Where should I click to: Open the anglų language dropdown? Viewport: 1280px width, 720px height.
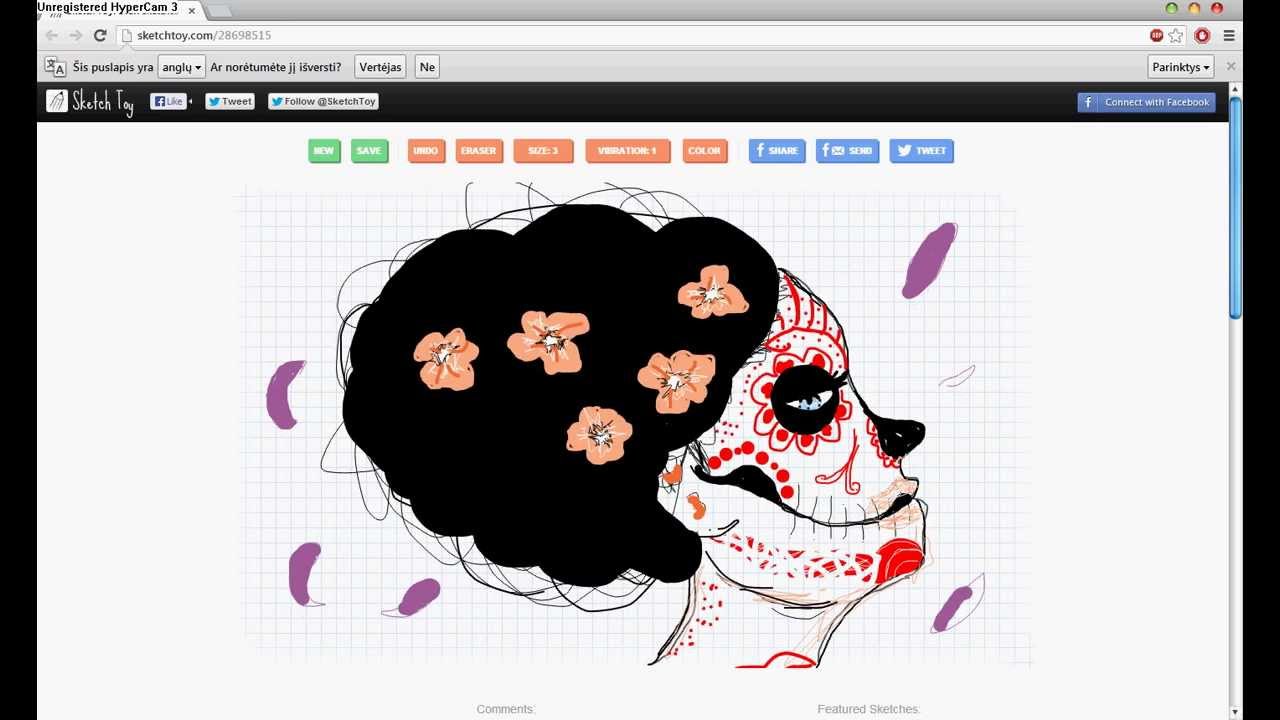pos(181,67)
